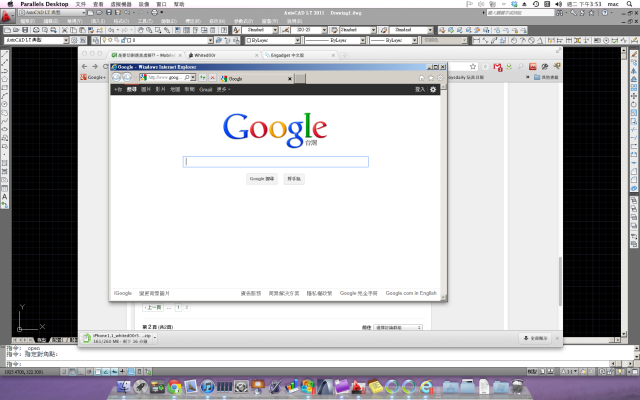
Task: Select the Line draw tool in left toolbar
Action: point(5,54)
